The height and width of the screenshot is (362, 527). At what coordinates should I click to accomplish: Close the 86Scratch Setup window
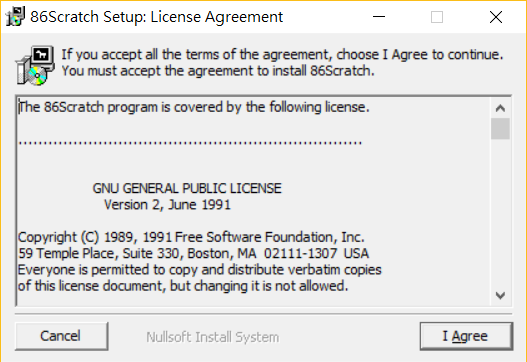496,16
